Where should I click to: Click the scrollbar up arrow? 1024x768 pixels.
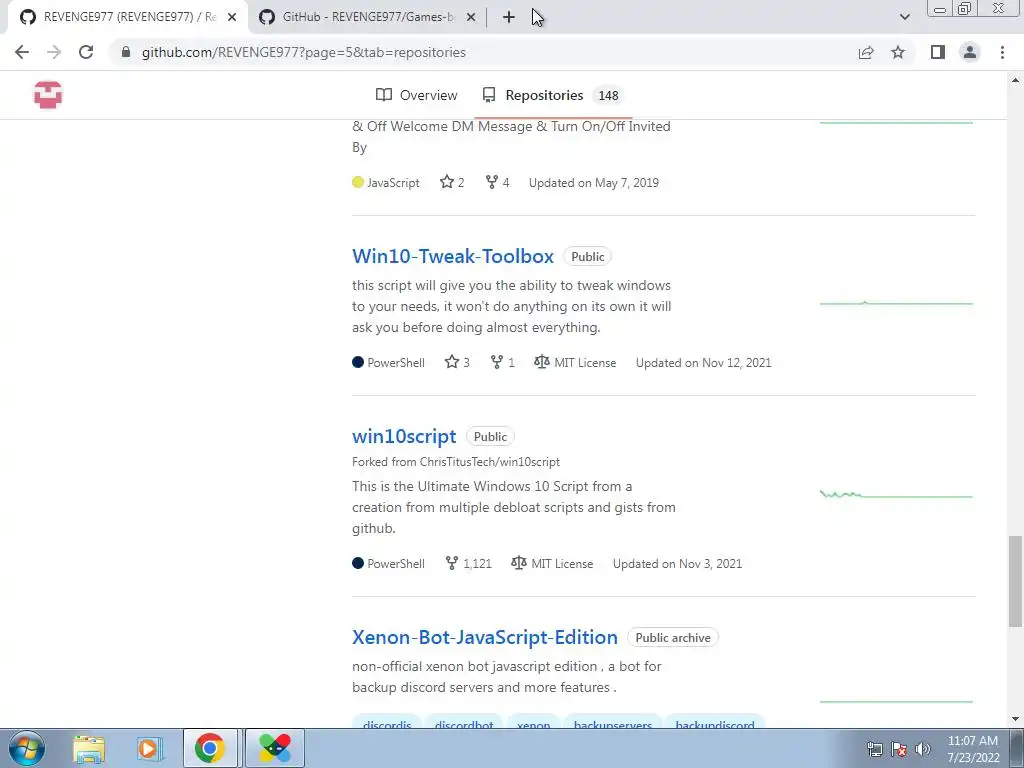(x=1015, y=80)
